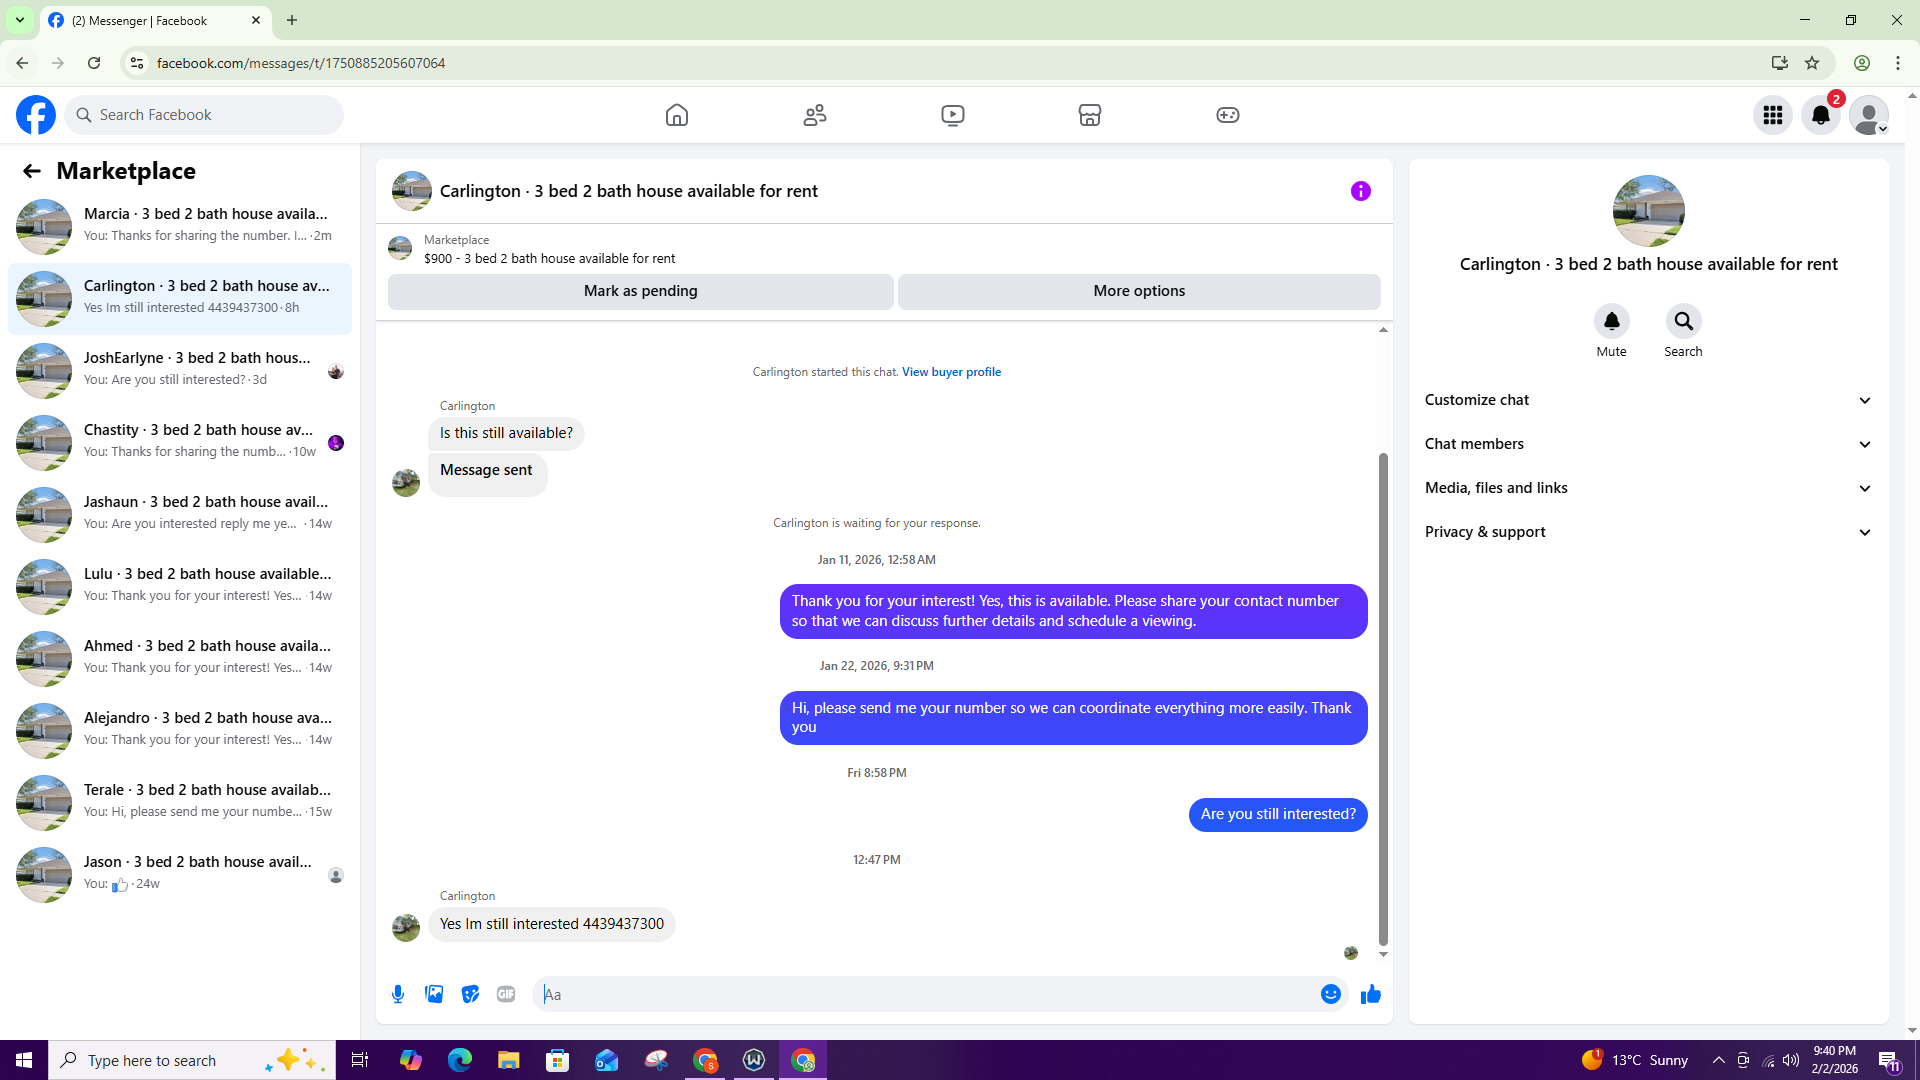
Task: Choose a GIF icon
Action: tap(506, 994)
